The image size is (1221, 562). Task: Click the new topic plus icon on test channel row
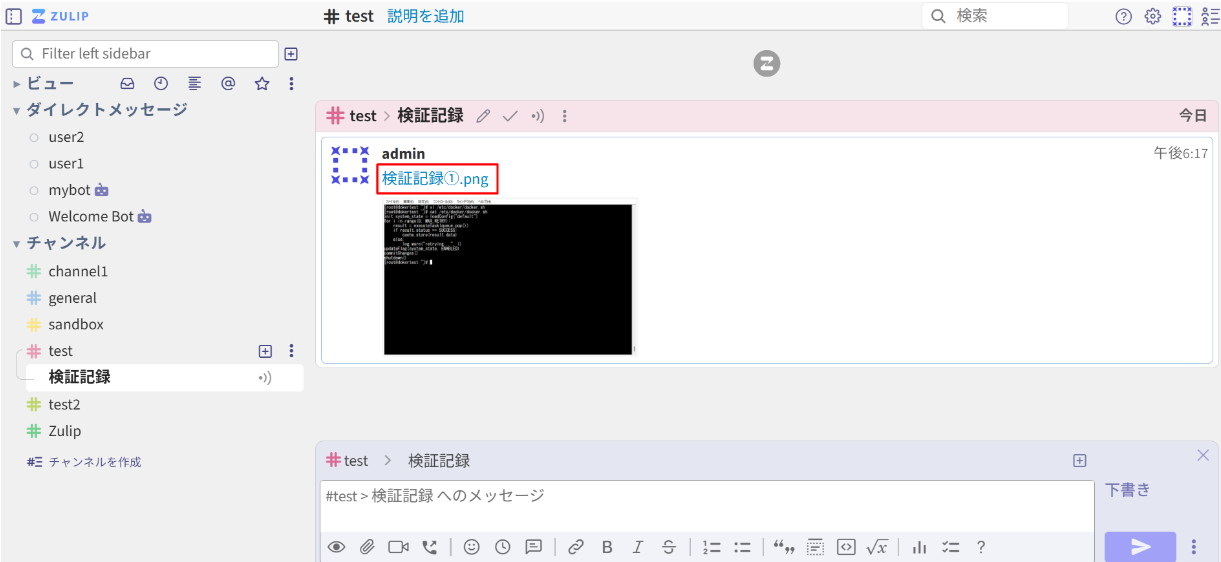pos(265,351)
